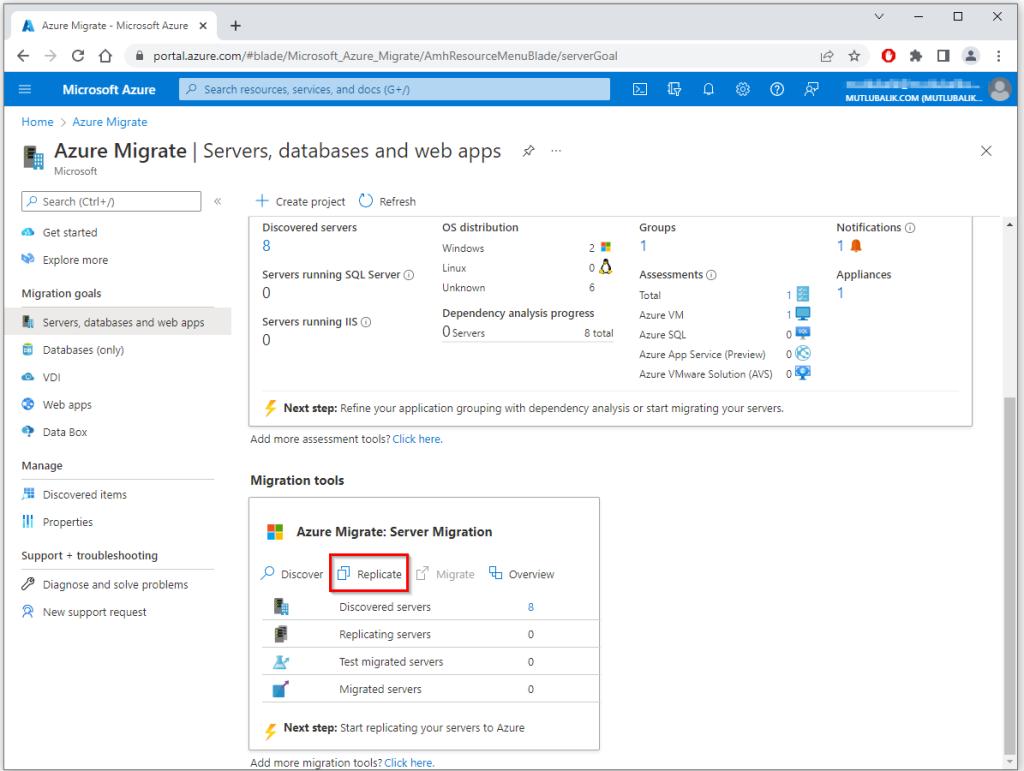Close the Azure Migrate blade
The image size is (1024, 771).
(x=986, y=151)
